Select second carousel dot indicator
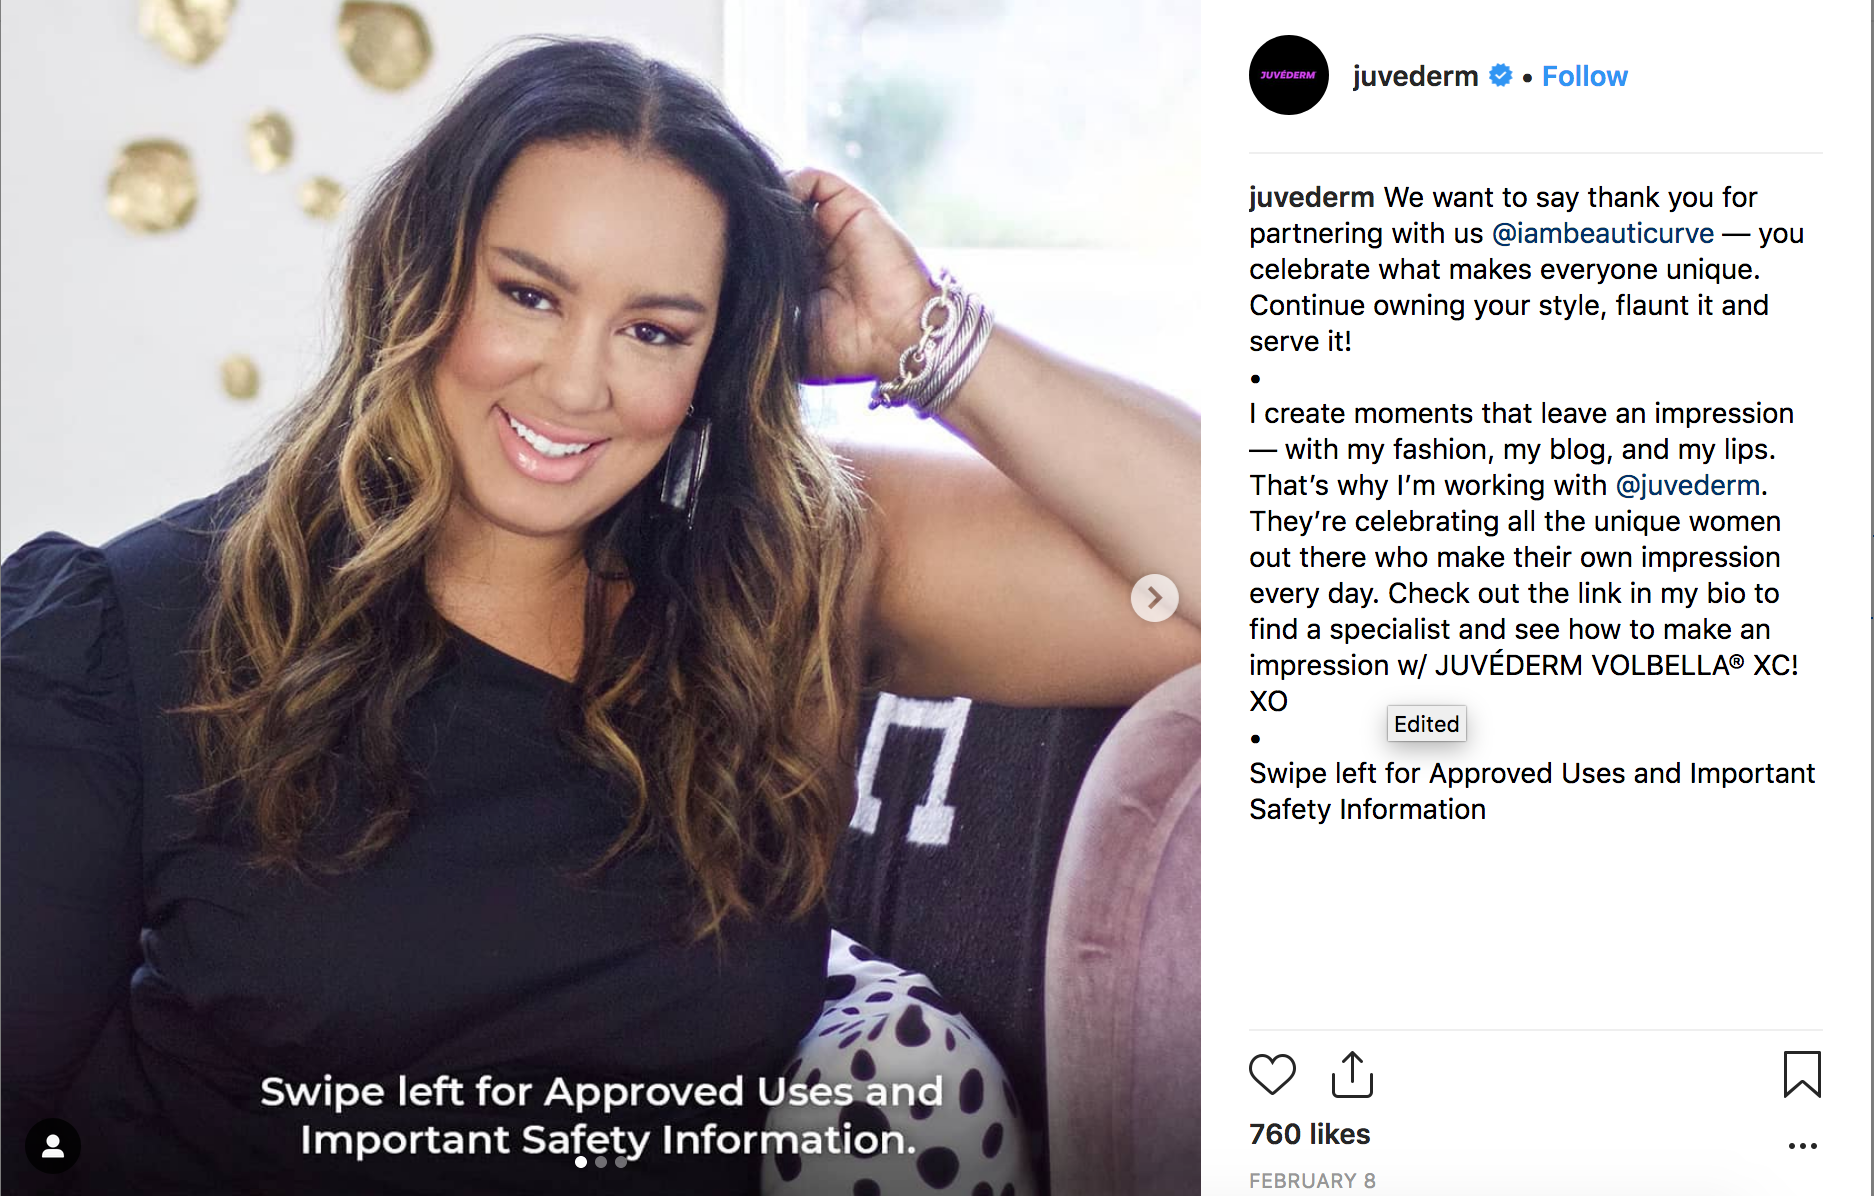1874x1196 pixels. [601, 1162]
